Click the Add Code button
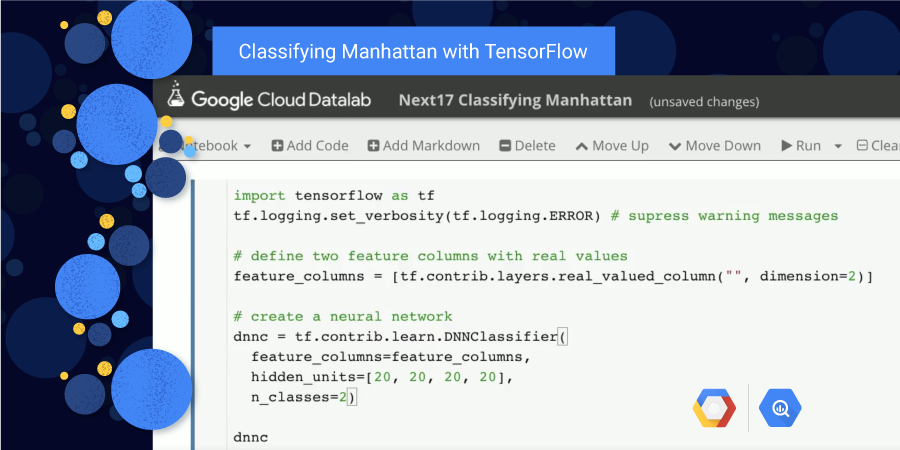The width and height of the screenshot is (900, 450). [x=310, y=146]
